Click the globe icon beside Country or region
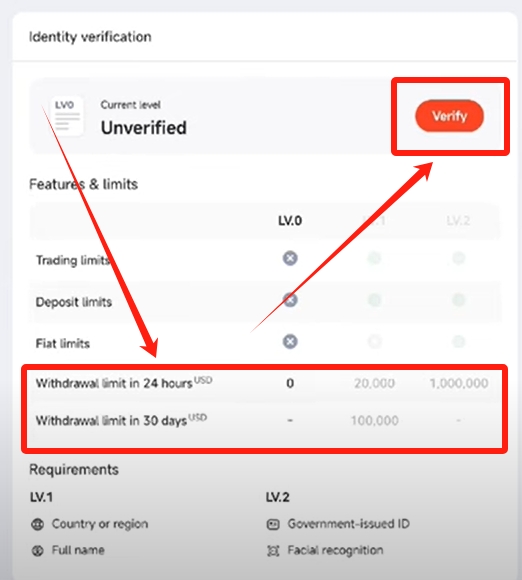This screenshot has height=580, width=522. [37, 524]
